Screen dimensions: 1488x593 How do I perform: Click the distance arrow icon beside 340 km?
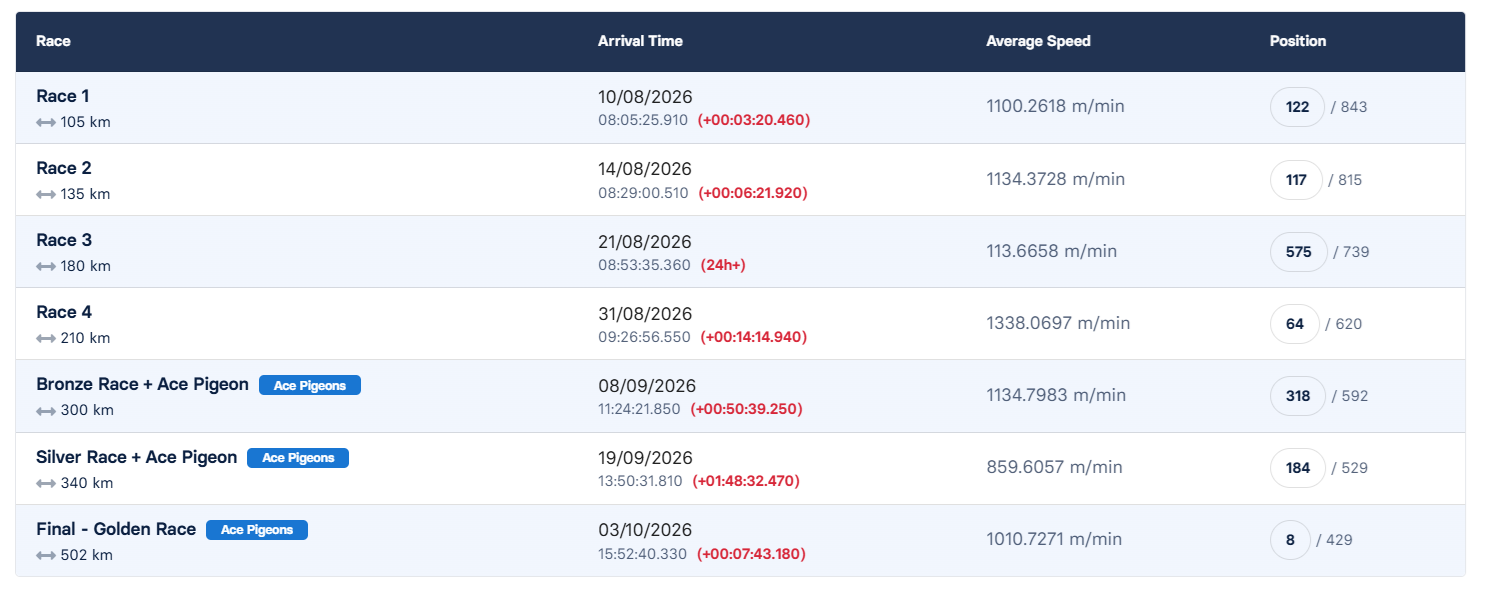46,483
